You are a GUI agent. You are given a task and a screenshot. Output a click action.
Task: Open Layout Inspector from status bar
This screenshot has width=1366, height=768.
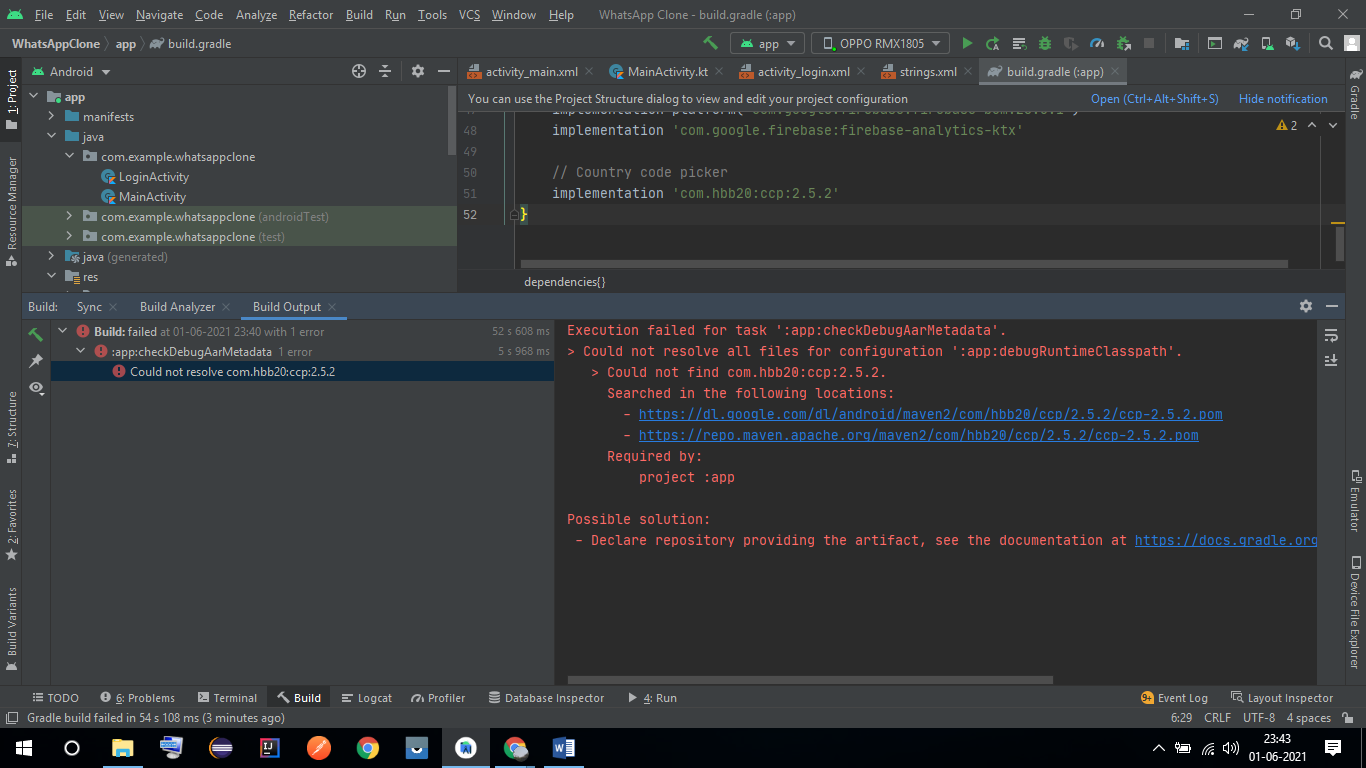coord(1282,698)
